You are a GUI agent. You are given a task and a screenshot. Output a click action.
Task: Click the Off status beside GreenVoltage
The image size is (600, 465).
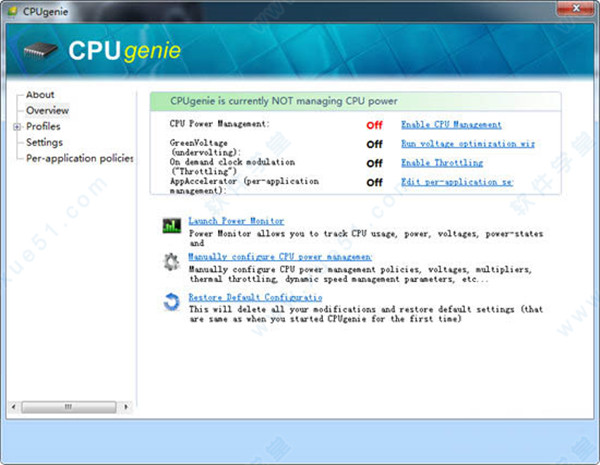click(374, 144)
